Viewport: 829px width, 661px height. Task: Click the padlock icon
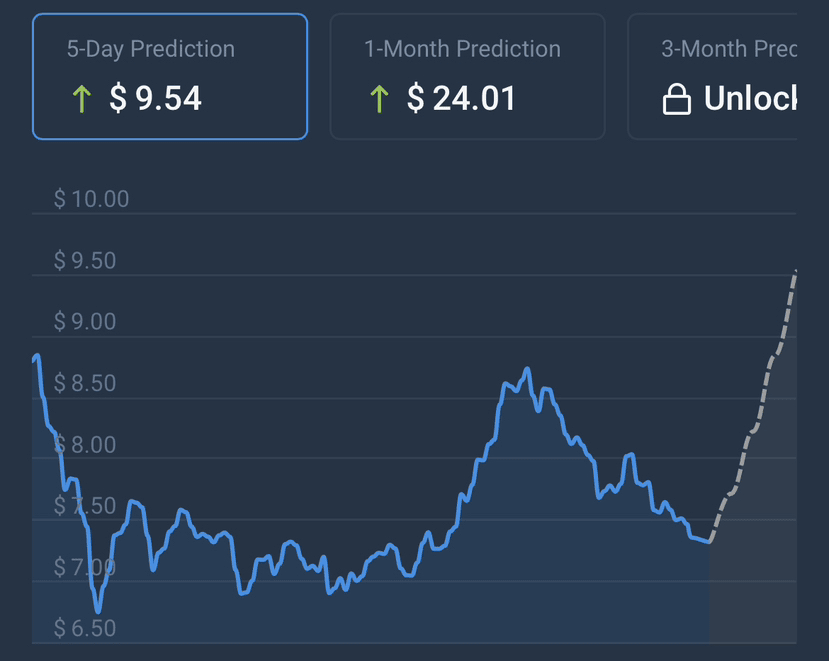pos(677,100)
